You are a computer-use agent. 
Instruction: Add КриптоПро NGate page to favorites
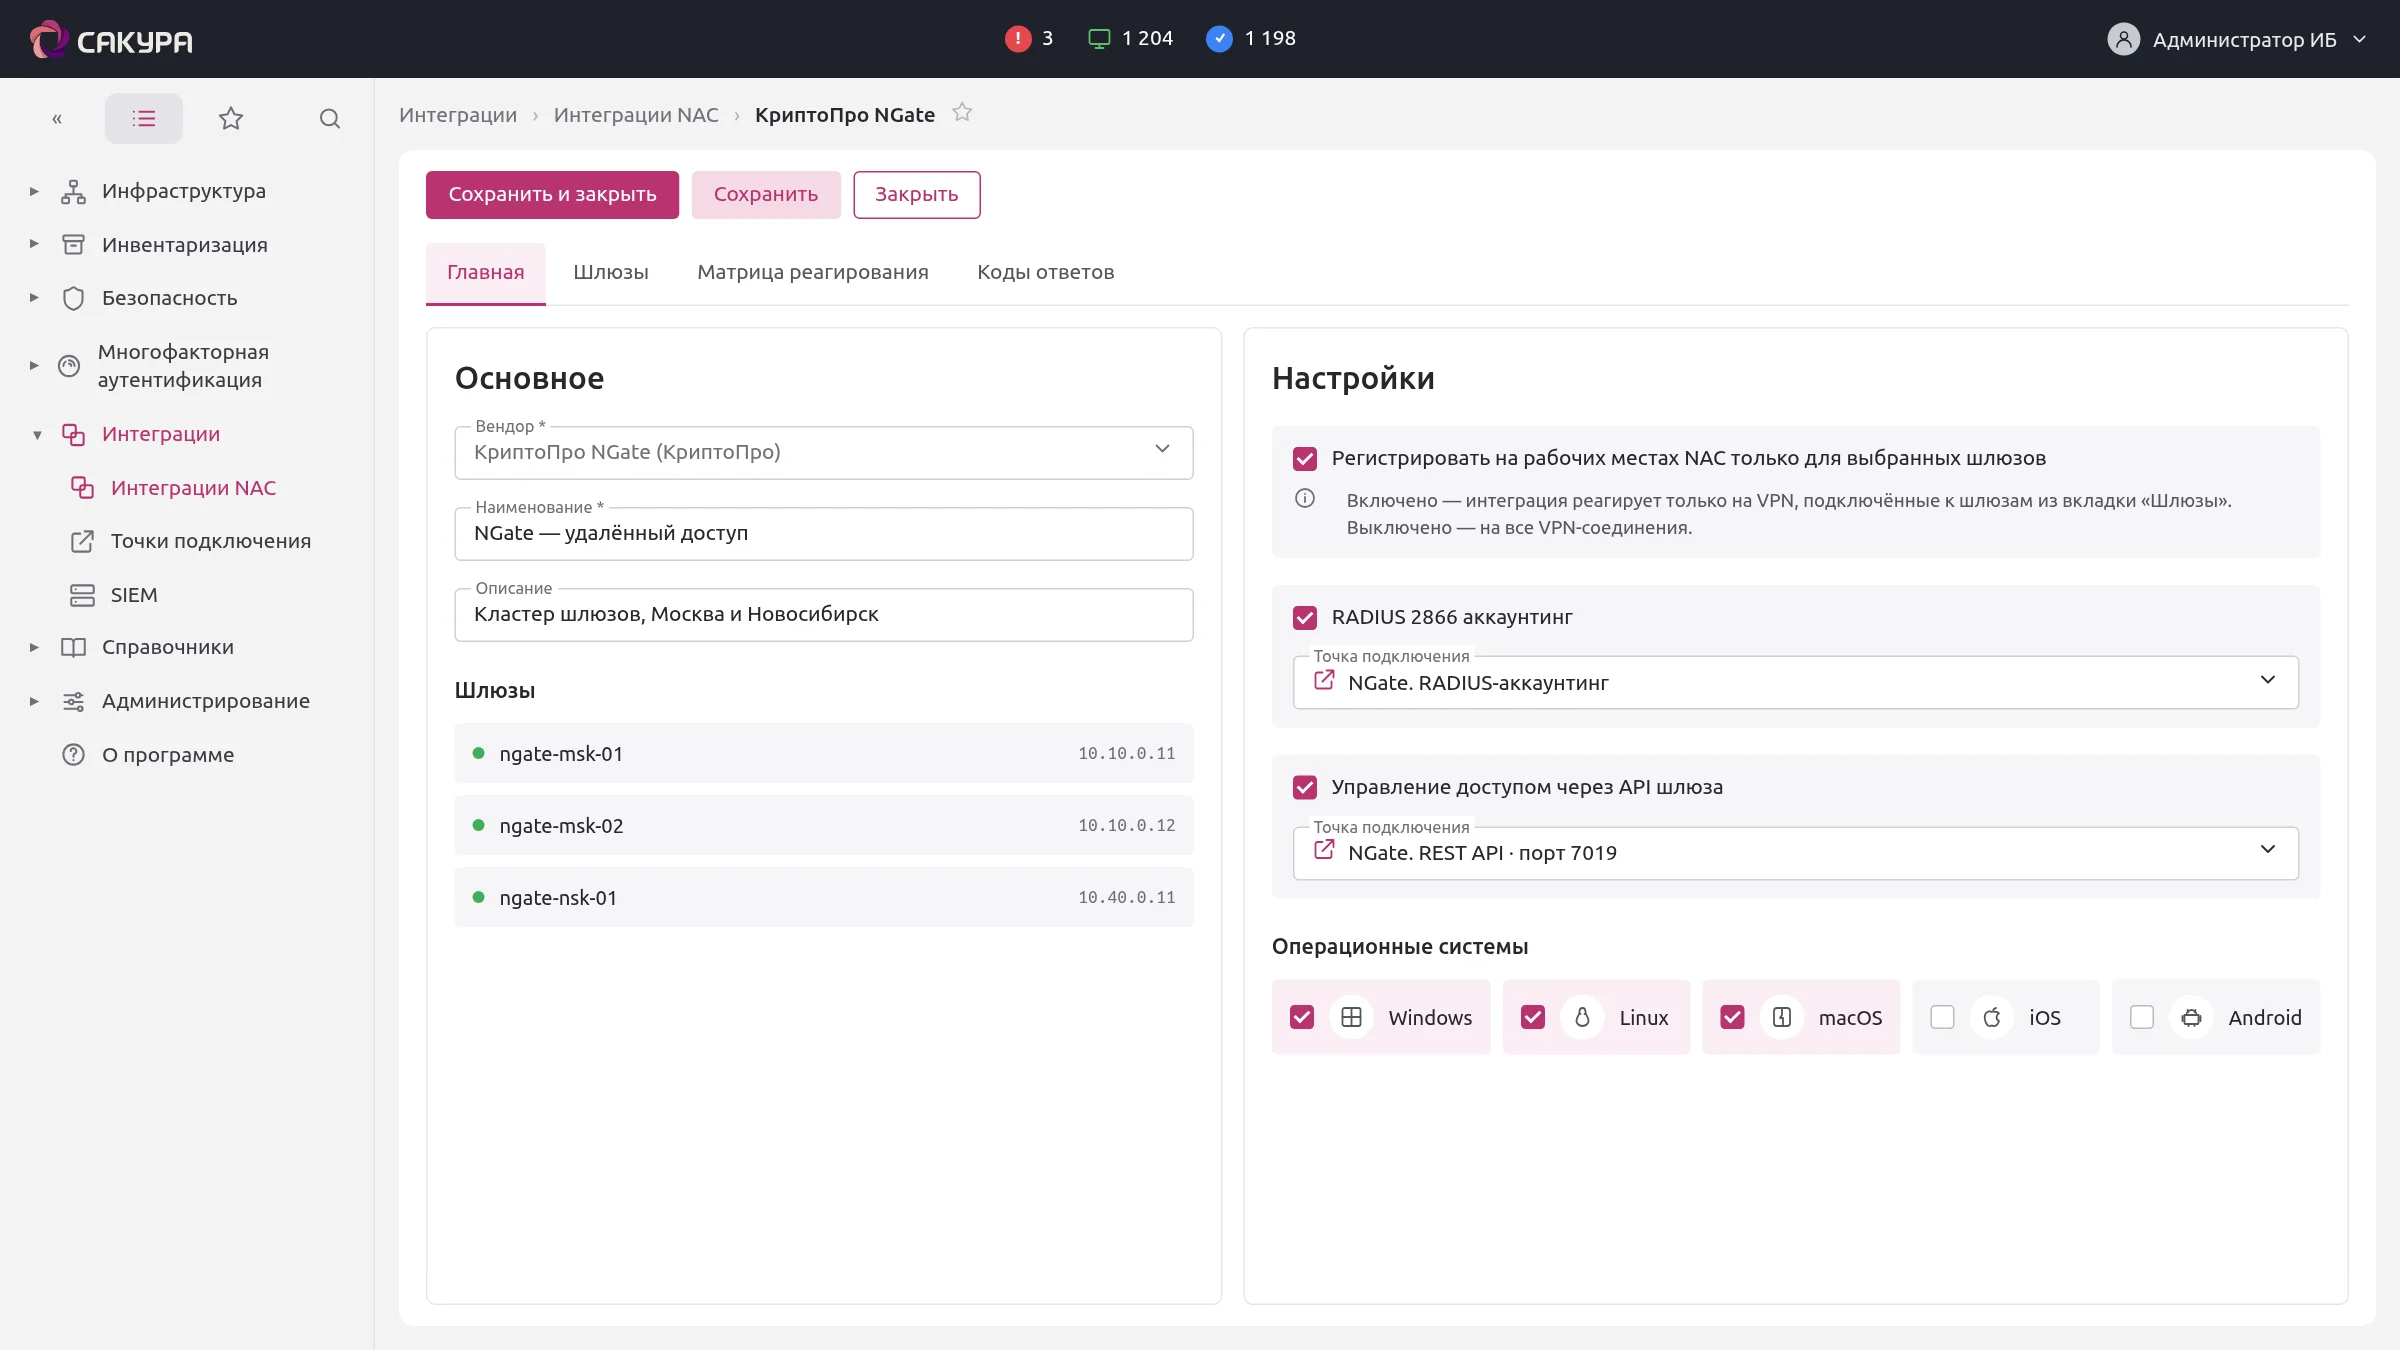point(962,112)
